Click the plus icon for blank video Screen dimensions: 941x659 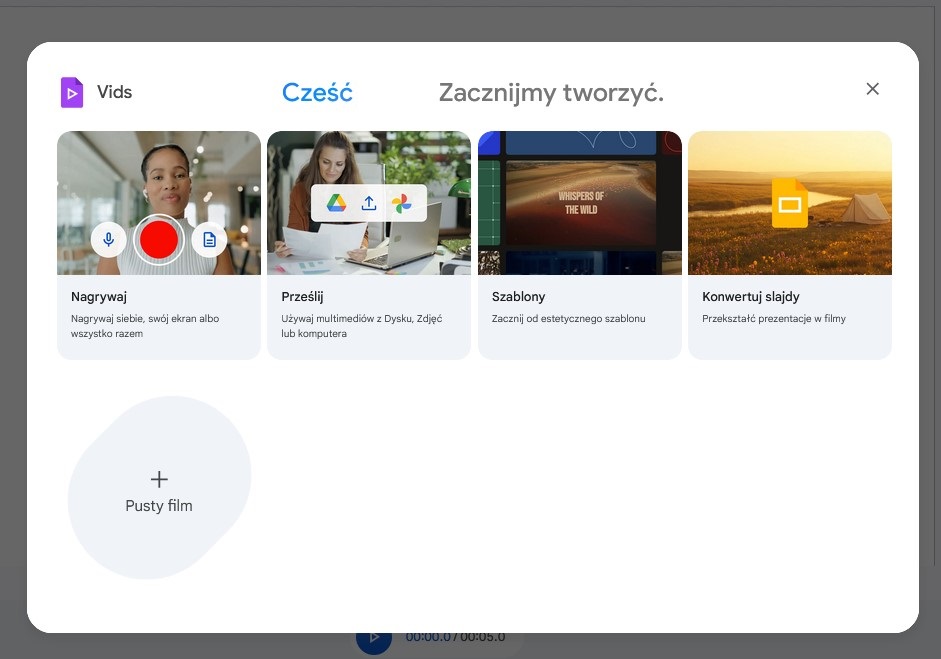point(159,479)
